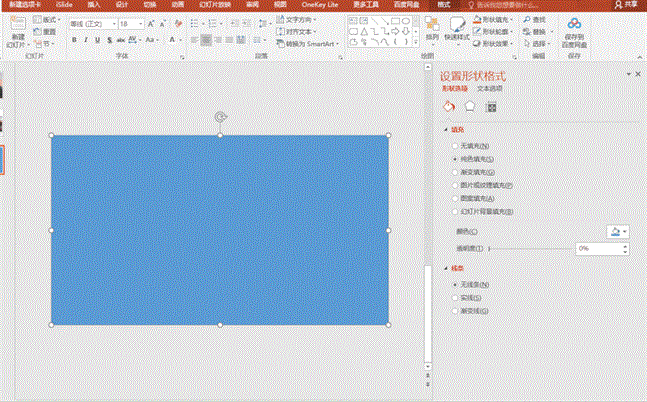This screenshot has width=647, height=402.
Task: Select the No fill (无填充) radio option
Action: 456,146
